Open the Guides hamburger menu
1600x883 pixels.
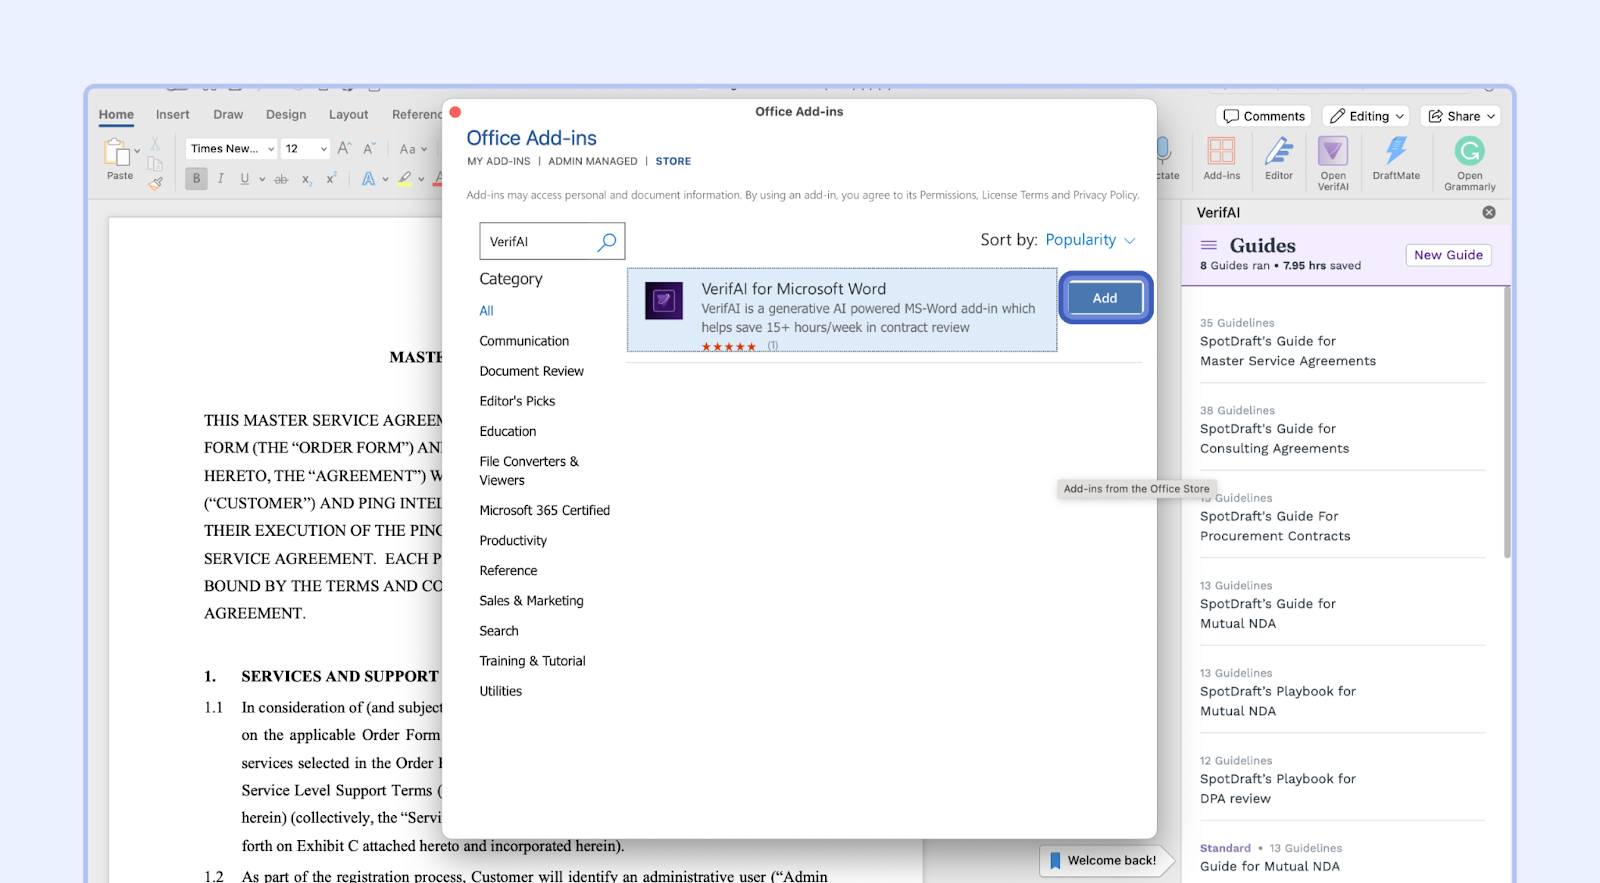point(1209,246)
